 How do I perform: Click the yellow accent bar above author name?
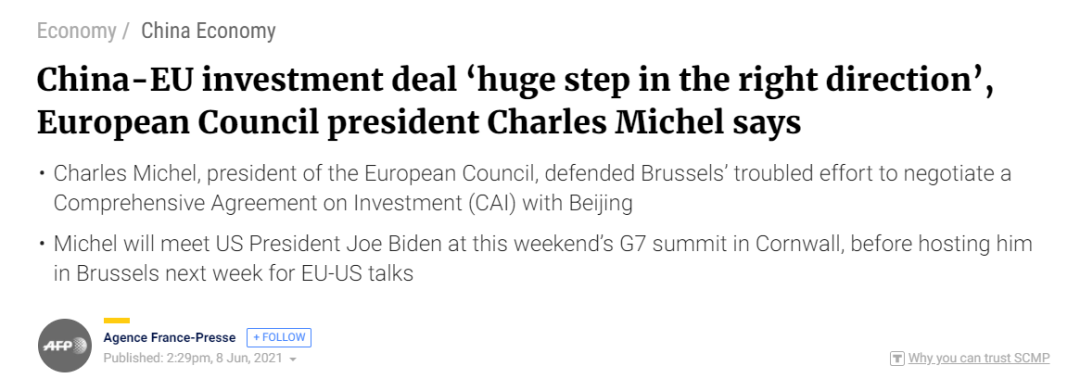point(116,321)
